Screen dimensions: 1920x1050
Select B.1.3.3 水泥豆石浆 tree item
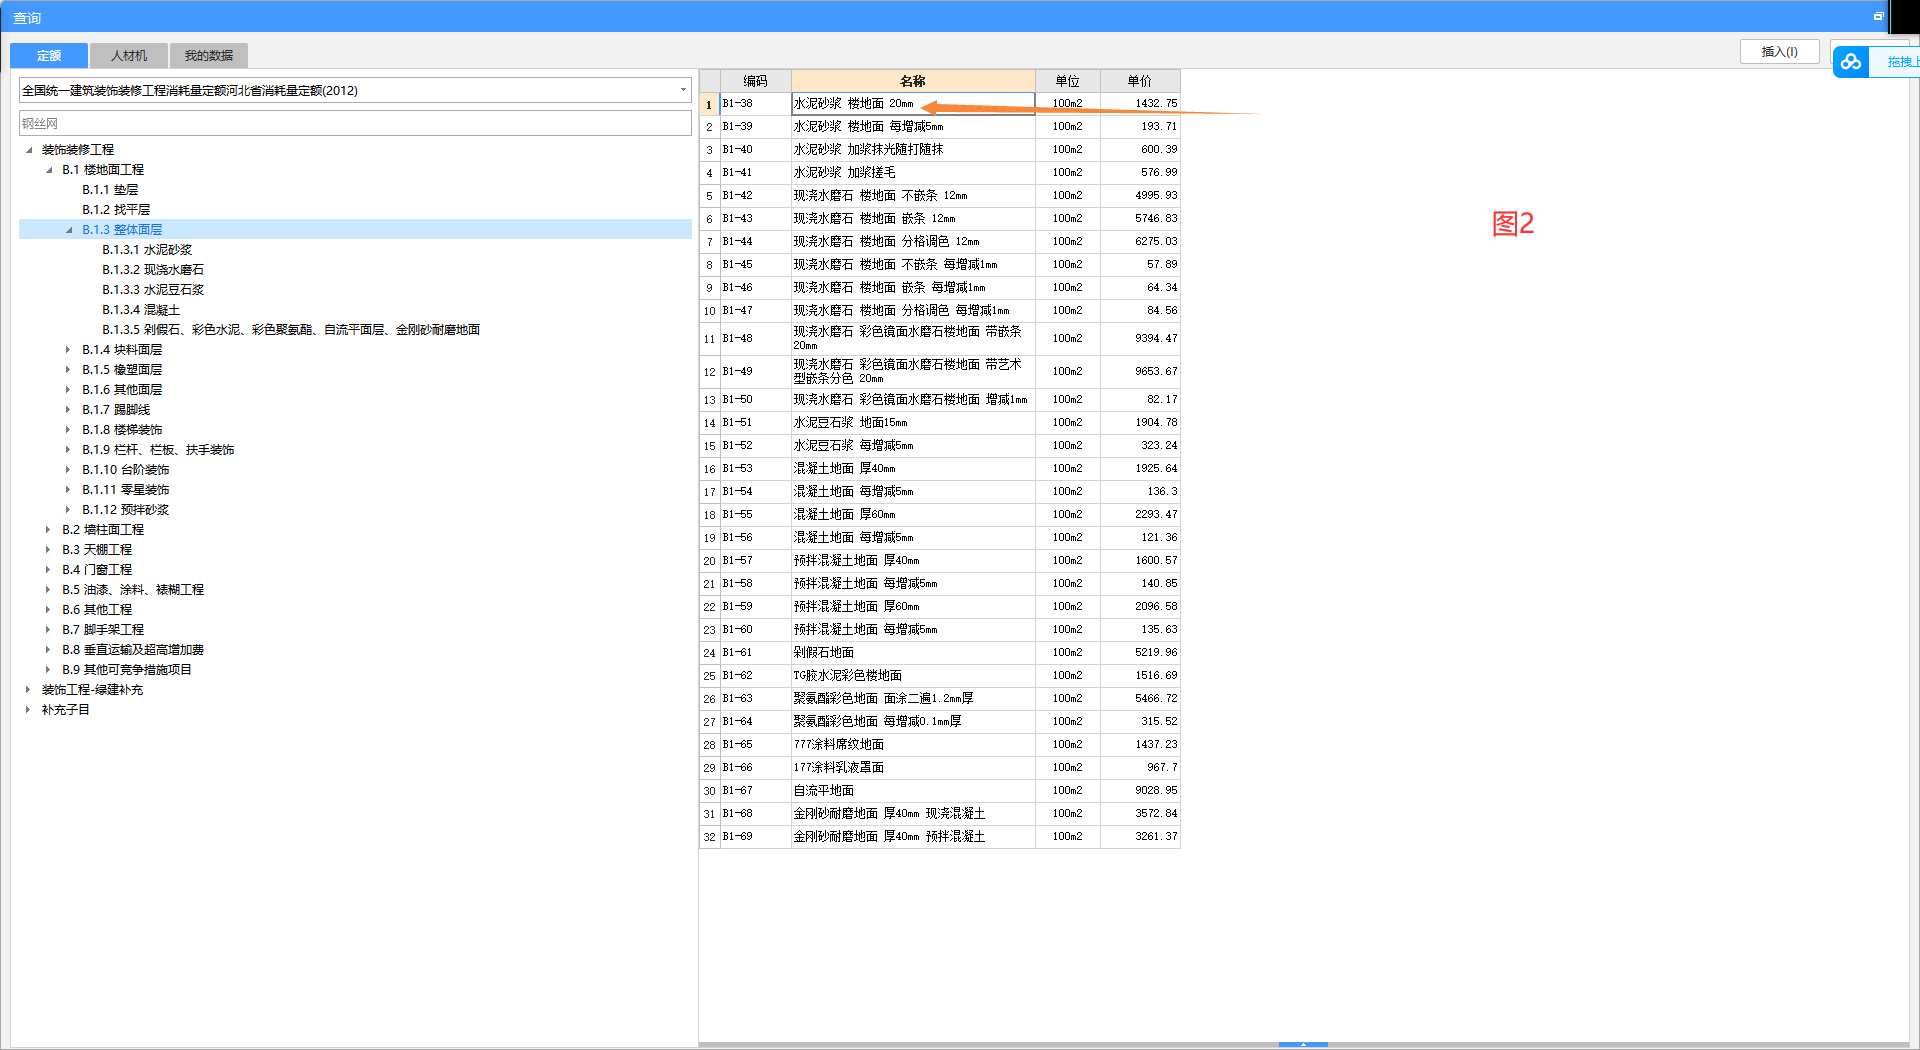(x=153, y=290)
